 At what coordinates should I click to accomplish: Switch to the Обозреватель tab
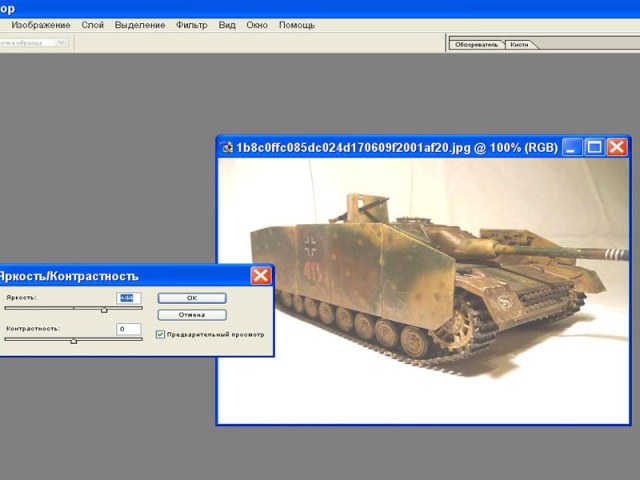coord(476,44)
